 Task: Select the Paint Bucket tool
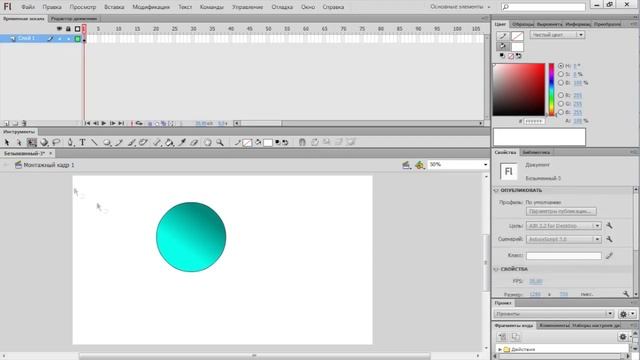[x=169, y=142]
